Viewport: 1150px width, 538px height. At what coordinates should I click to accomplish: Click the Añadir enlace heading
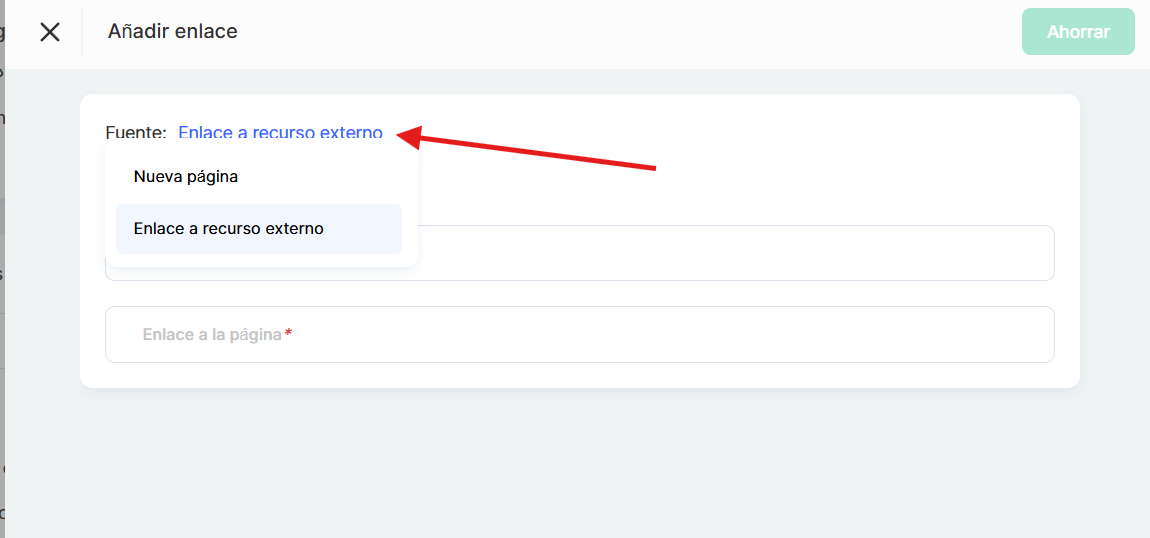pyautogui.click(x=173, y=32)
